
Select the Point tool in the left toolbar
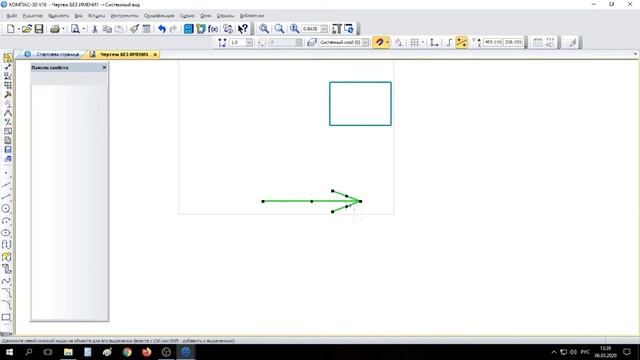[6, 173]
